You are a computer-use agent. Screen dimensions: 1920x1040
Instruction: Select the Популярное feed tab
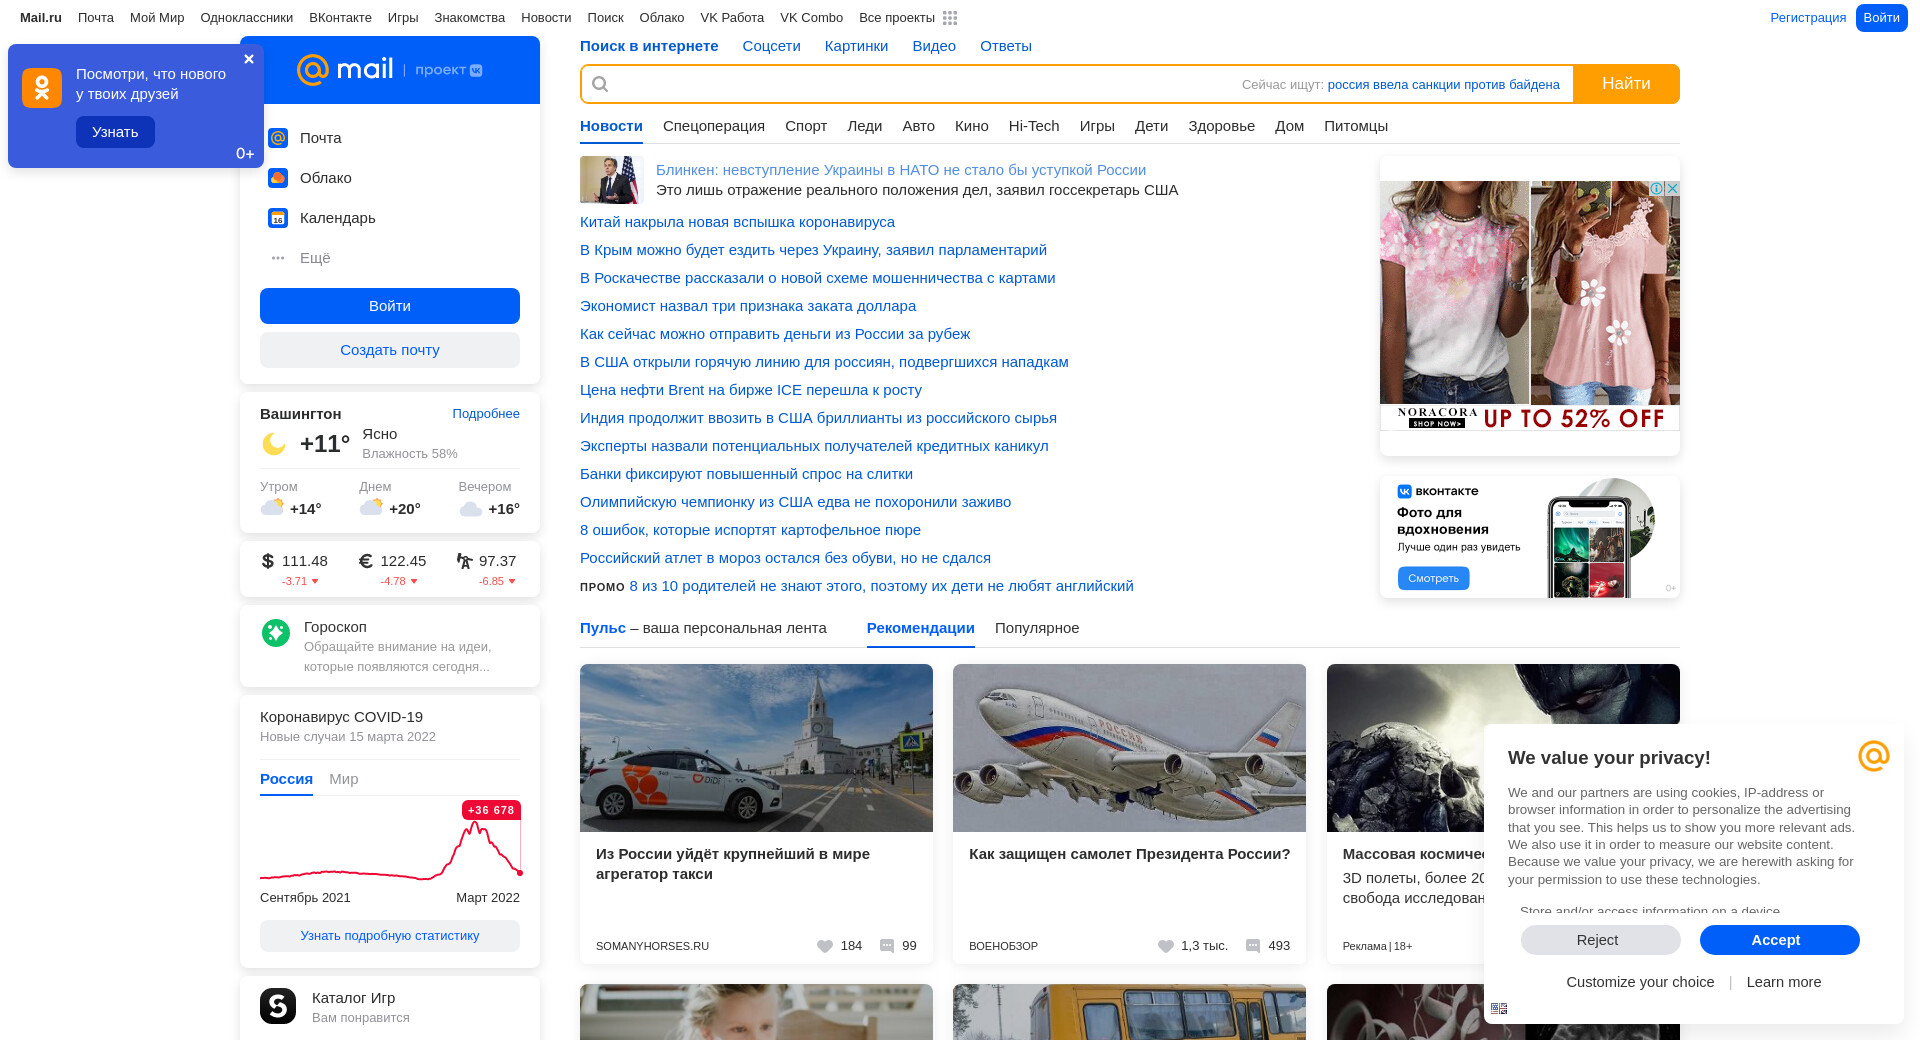[x=1037, y=628]
